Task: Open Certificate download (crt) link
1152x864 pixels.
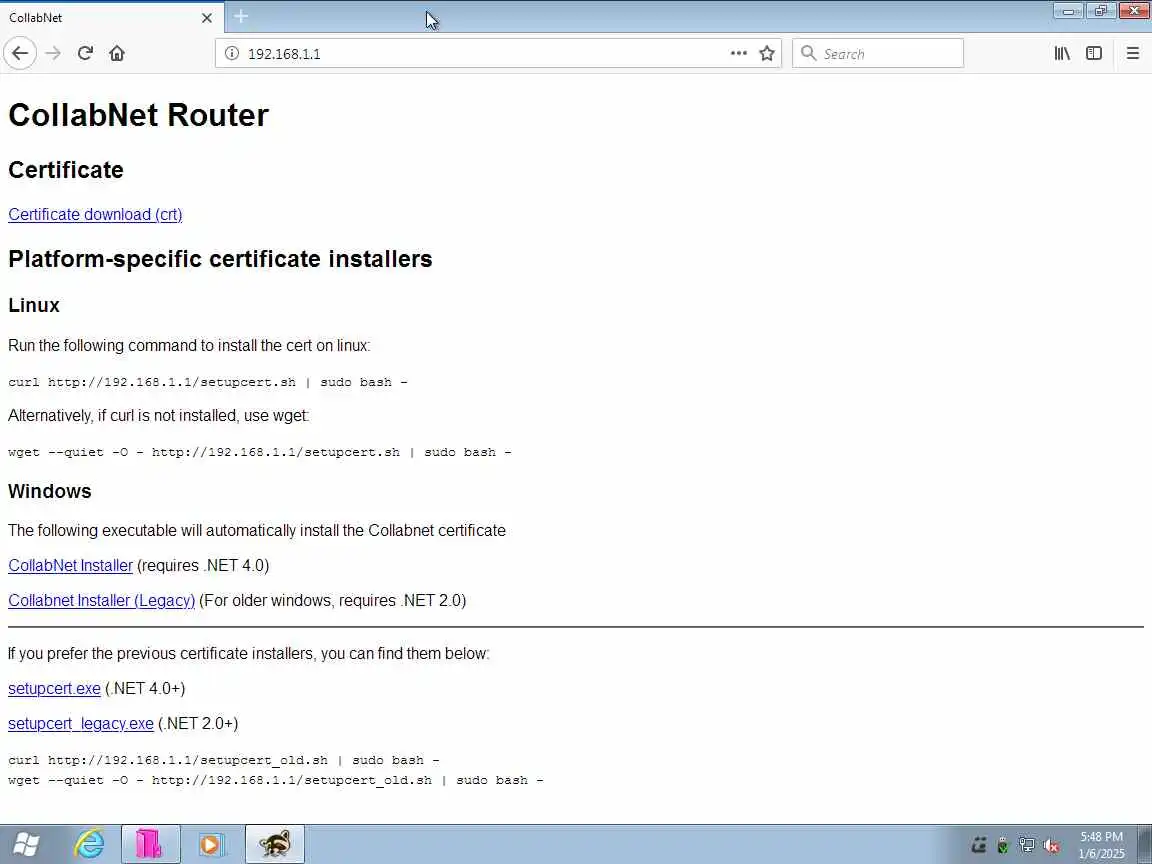Action: click(95, 215)
